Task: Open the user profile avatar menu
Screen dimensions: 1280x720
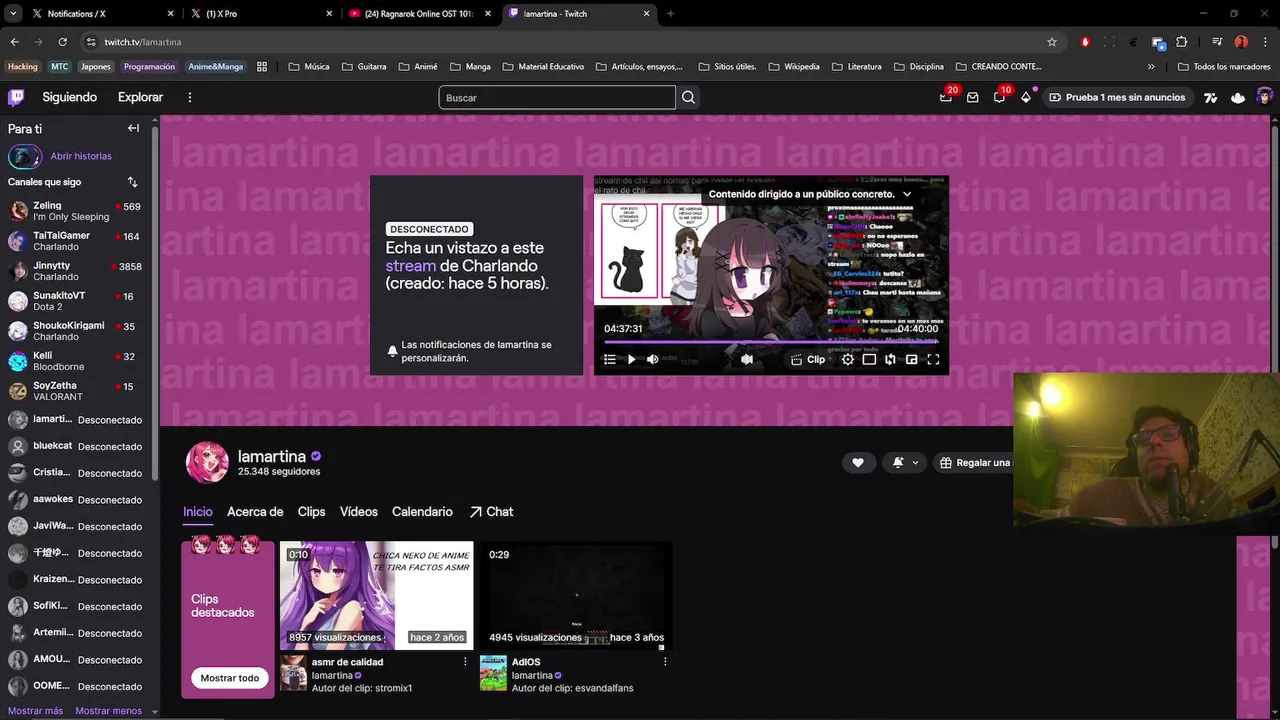Action: pos(1264,97)
